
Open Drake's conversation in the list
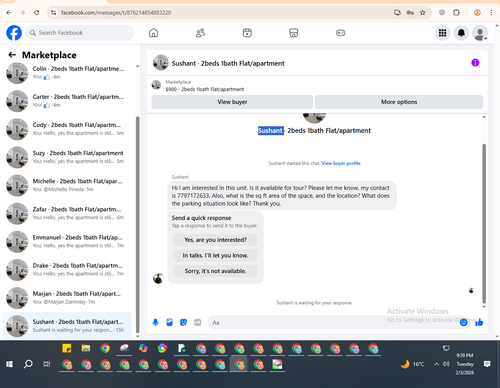pyautogui.click(x=68, y=270)
